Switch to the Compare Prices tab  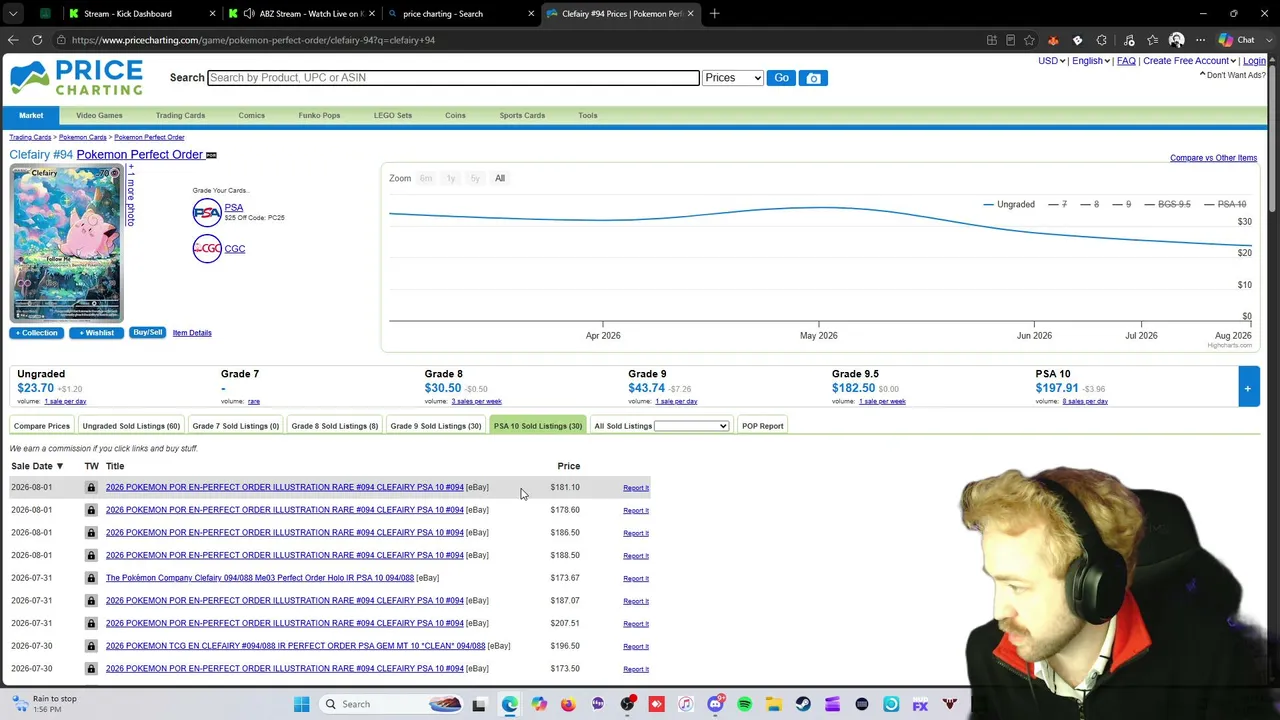[x=42, y=426]
